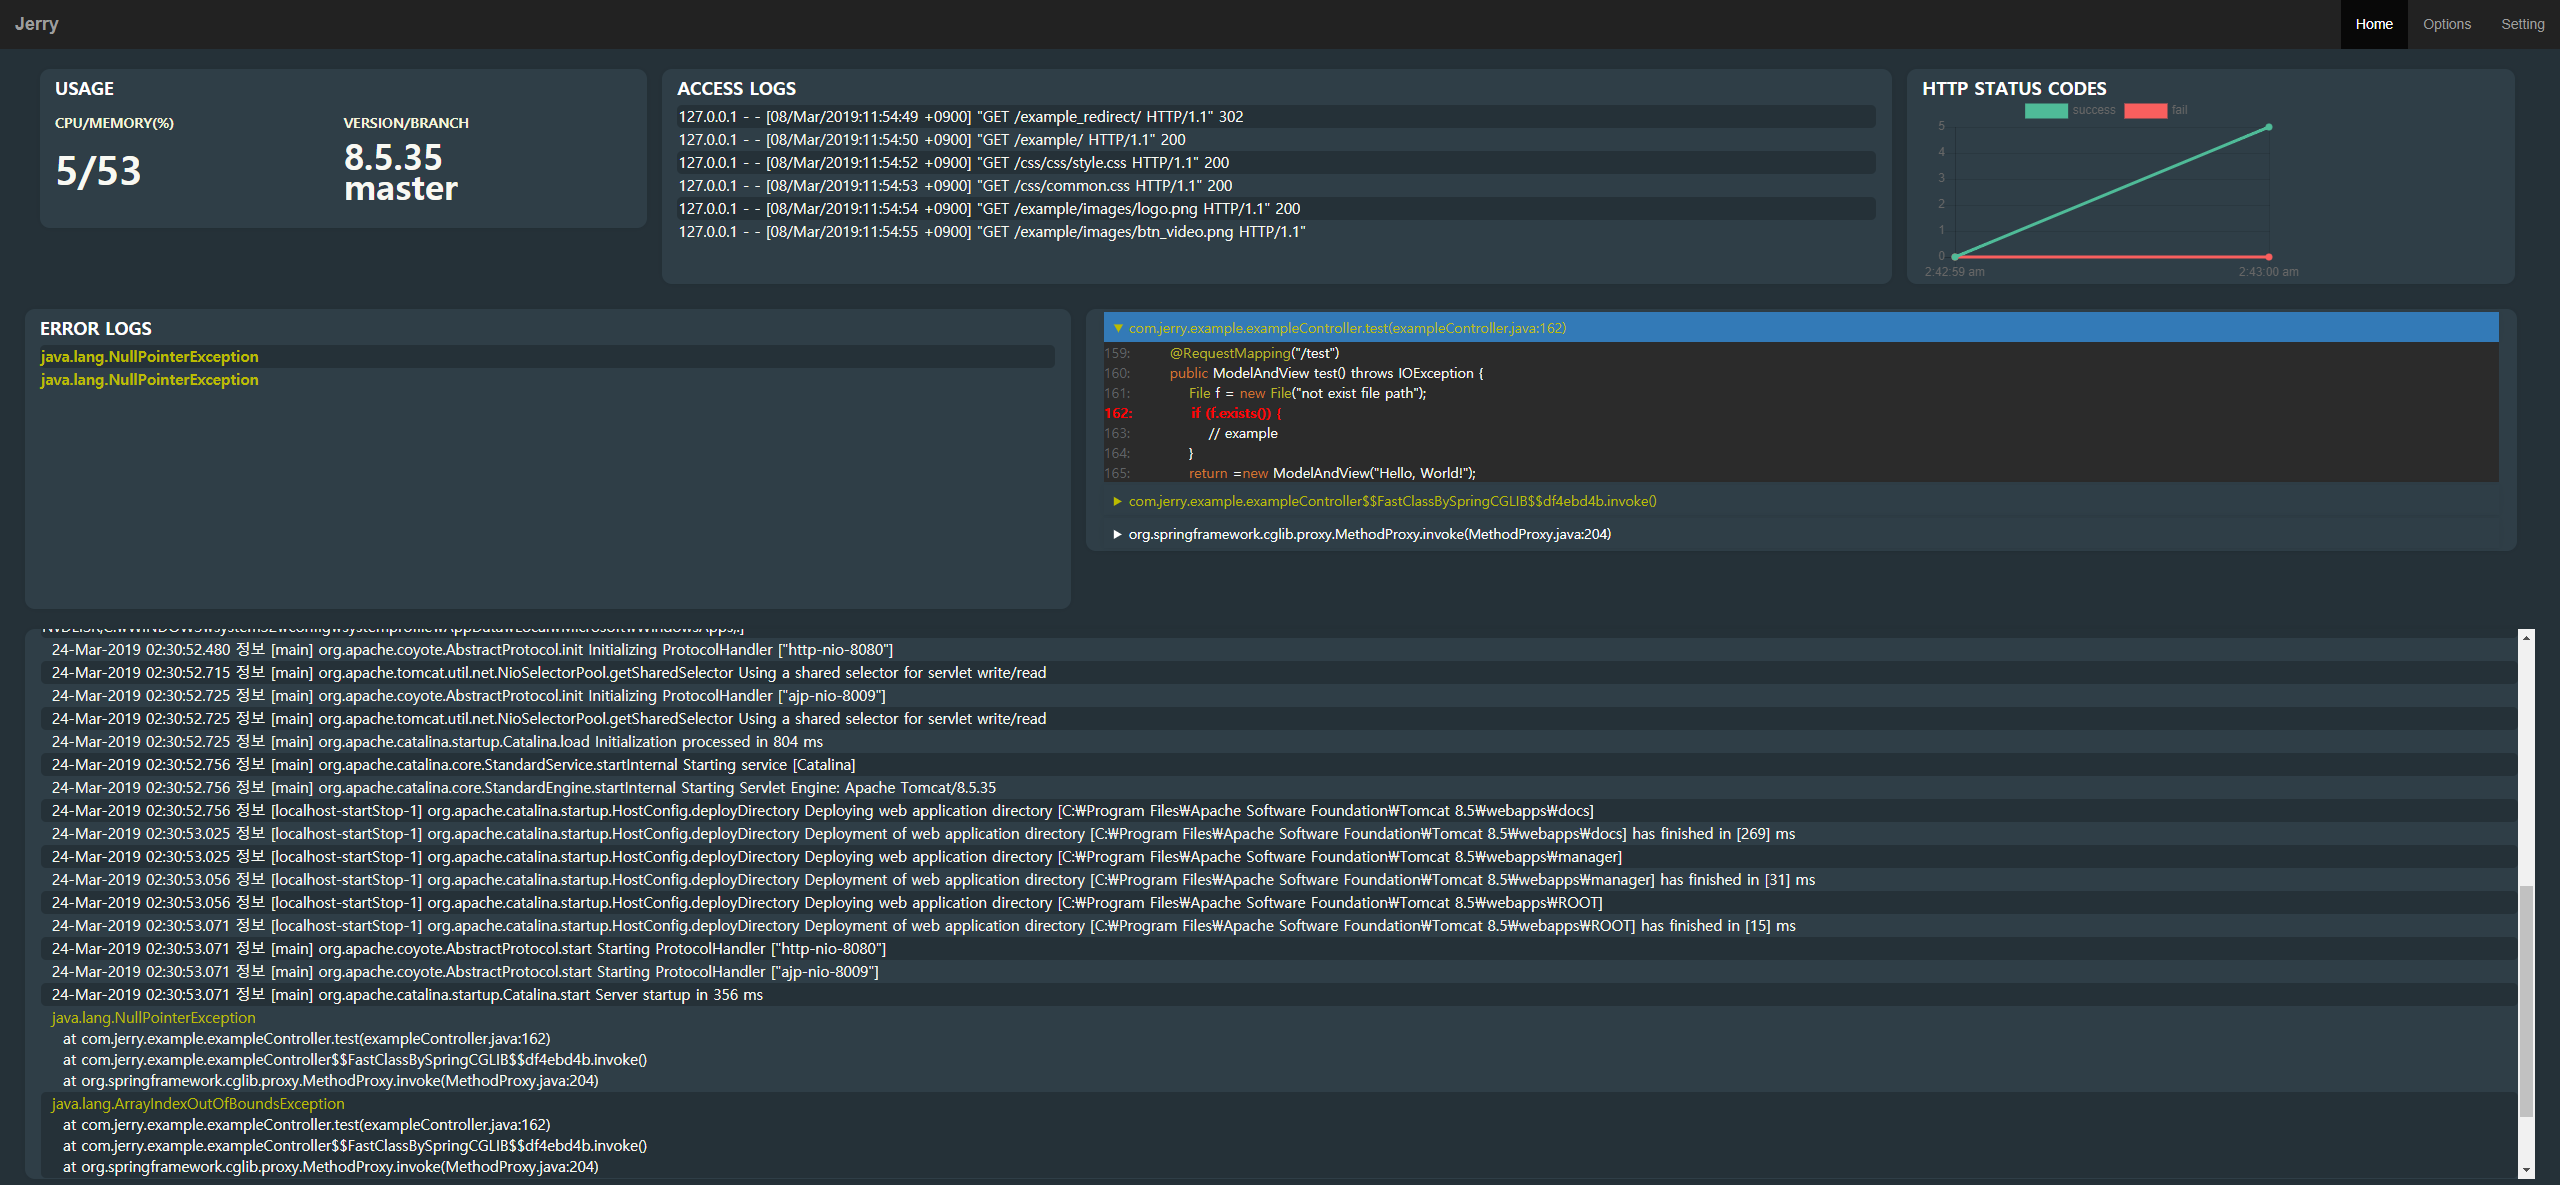This screenshot has width=2560, height=1185.
Task: Click the success data point at 2:43:00
Action: [2268, 127]
